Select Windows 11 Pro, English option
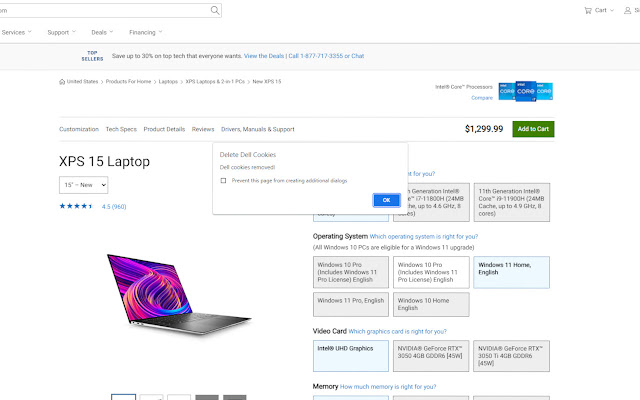Screen dimensions: 640x400 [351, 304]
